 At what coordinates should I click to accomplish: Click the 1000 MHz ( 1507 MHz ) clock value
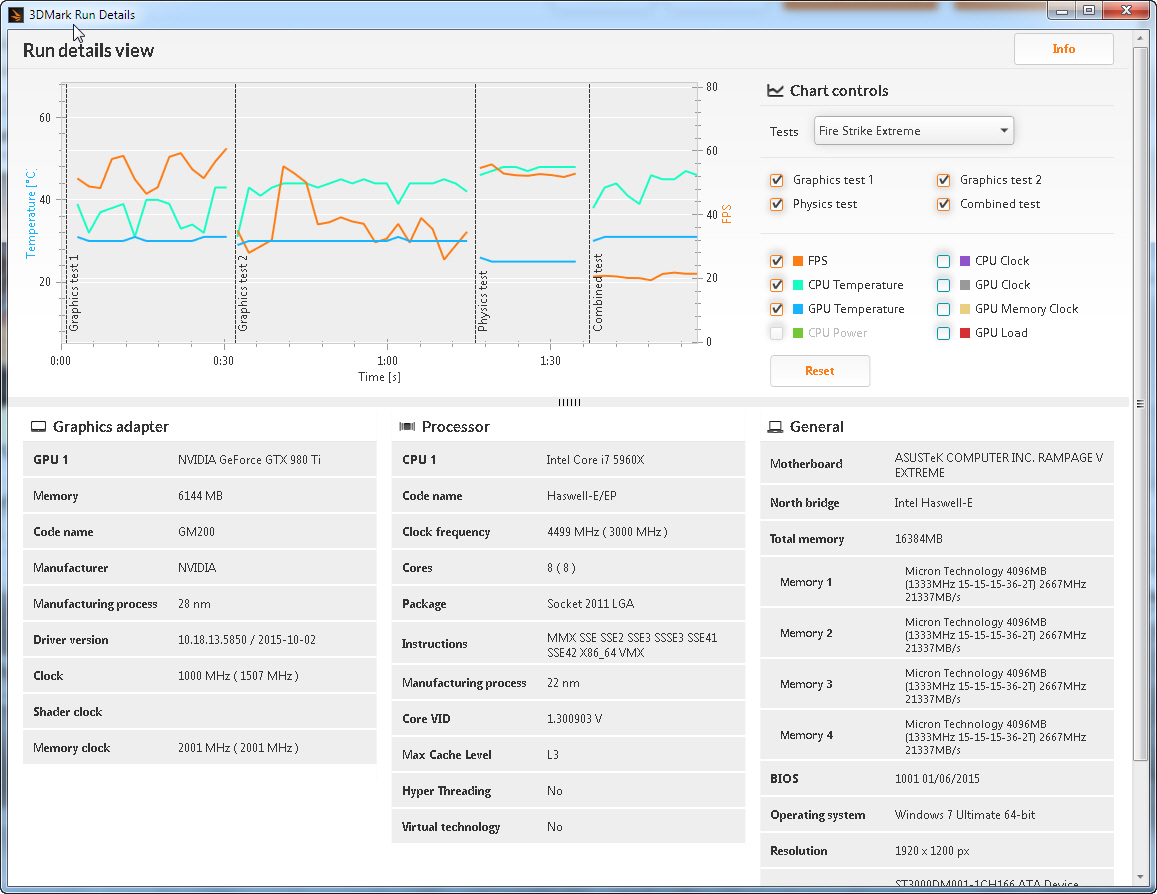pyautogui.click(x=238, y=676)
